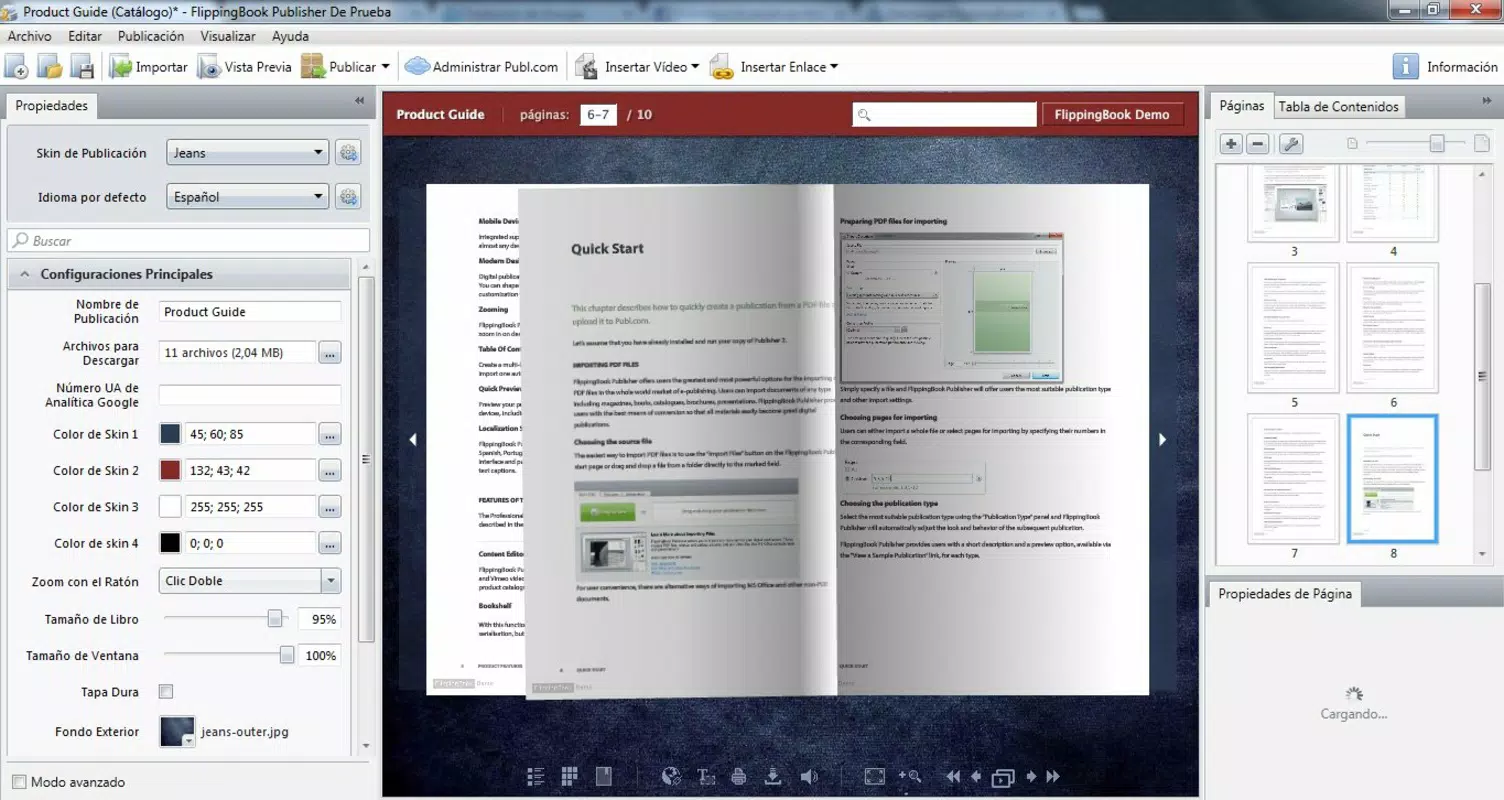Expand the Publicar dropdown arrow
The image size is (1504, 800).
(385, 67)
